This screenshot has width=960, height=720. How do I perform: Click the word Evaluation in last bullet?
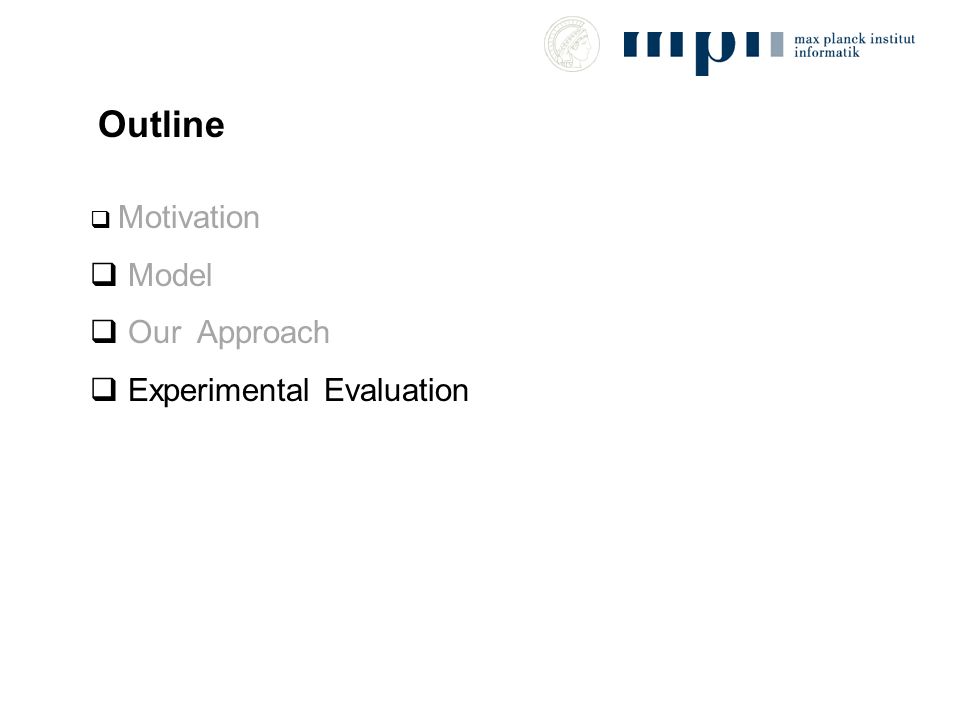396,391
